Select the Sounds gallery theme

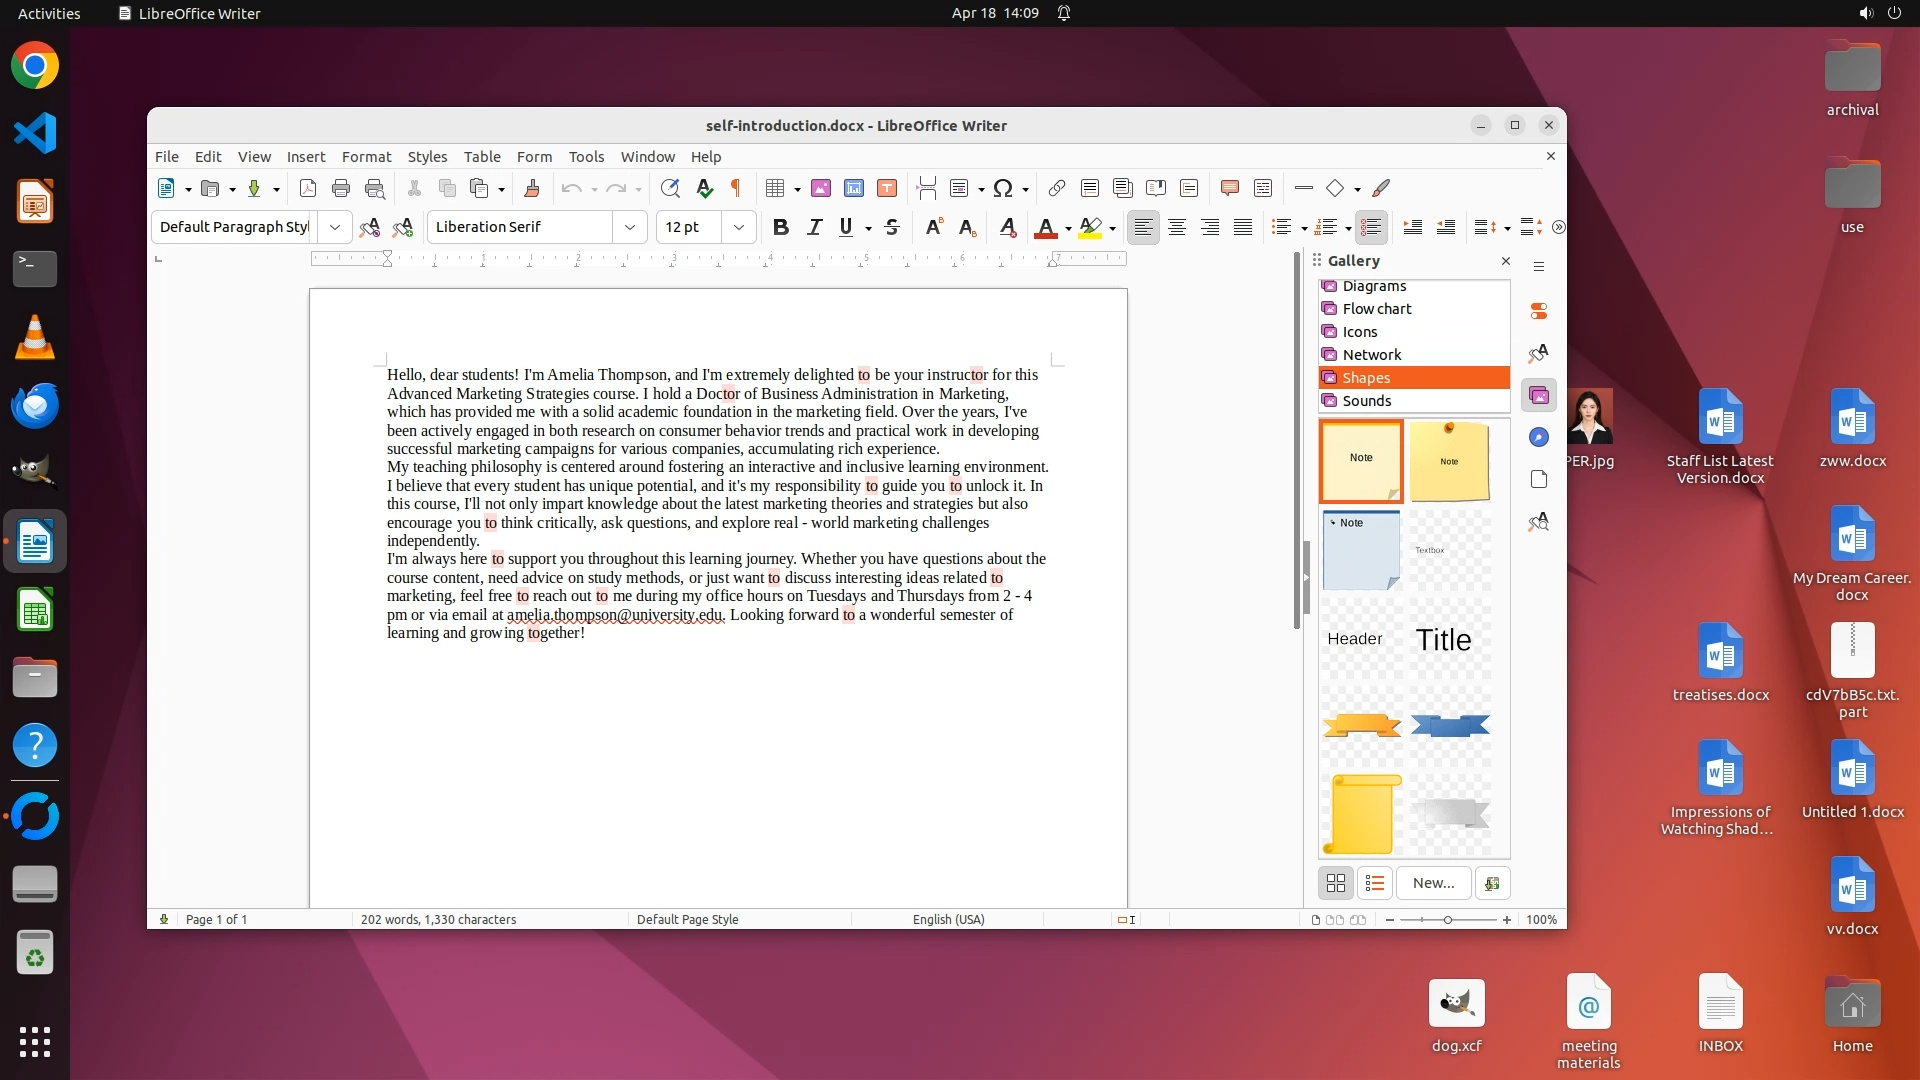[x=1367, y=401]
